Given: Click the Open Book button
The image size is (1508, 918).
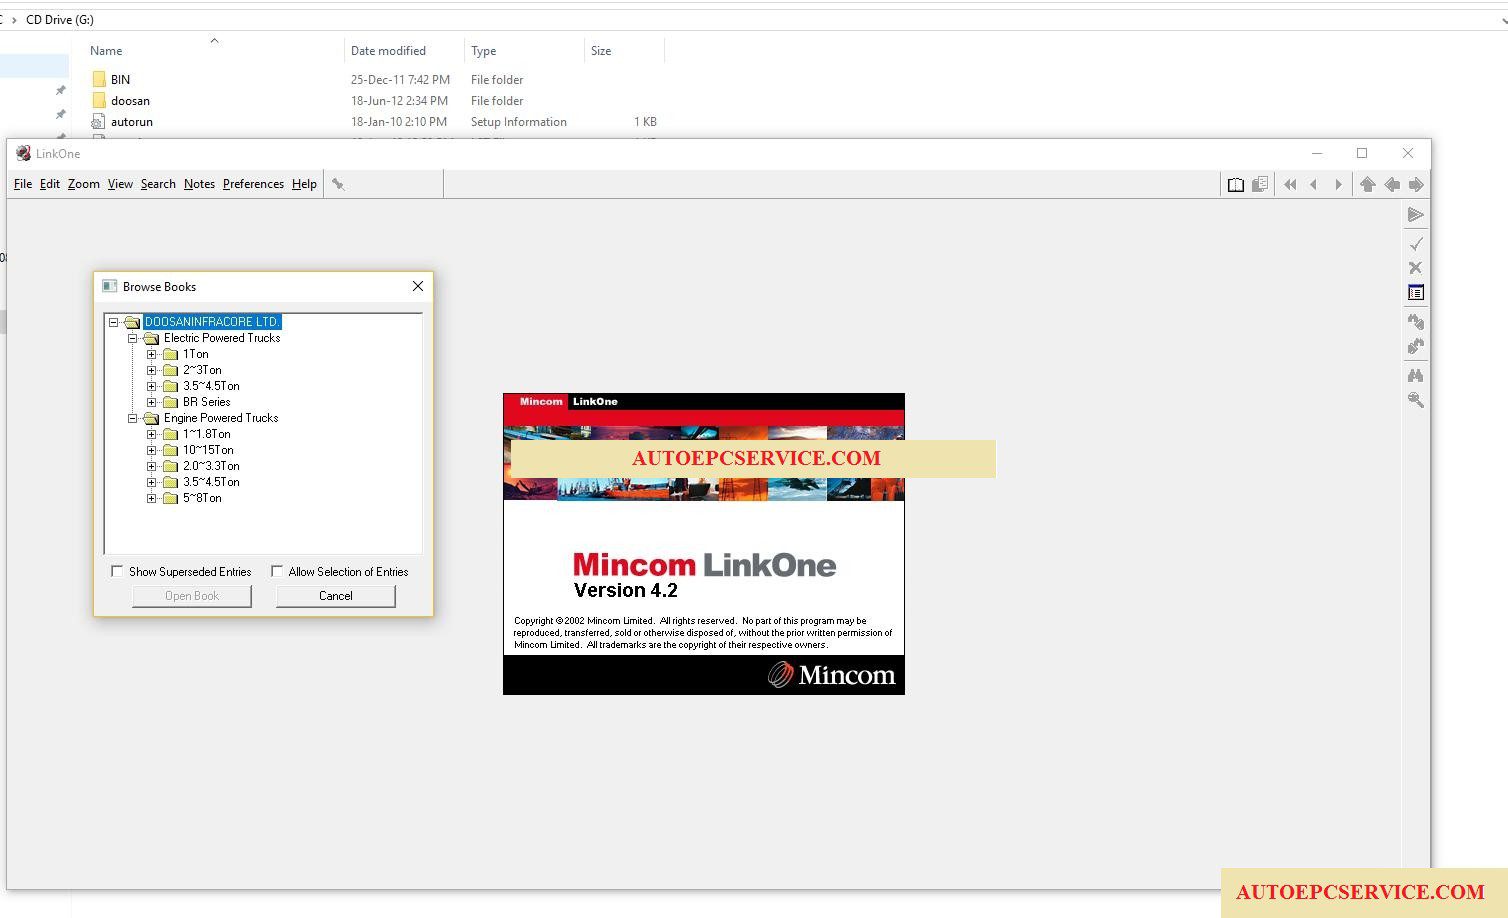Looking at the screenshot, I should point(192,596).
